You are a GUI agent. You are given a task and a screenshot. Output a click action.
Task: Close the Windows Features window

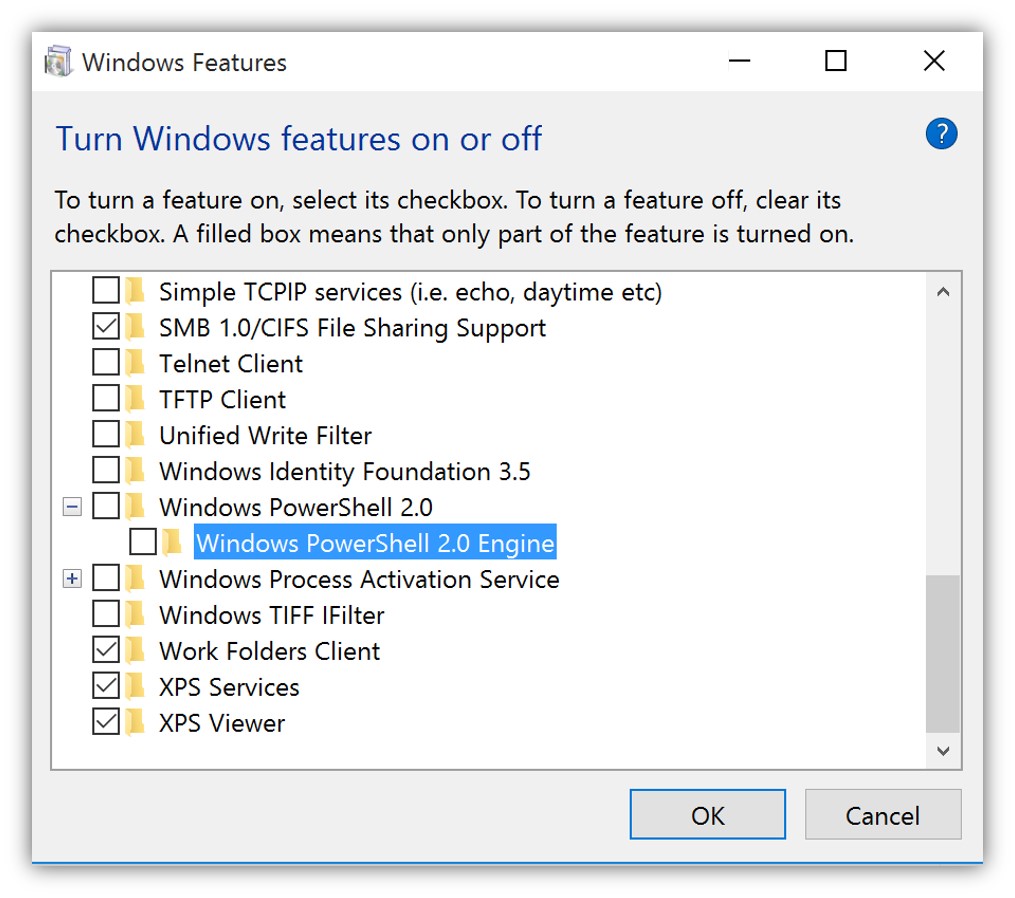(934, 61)
